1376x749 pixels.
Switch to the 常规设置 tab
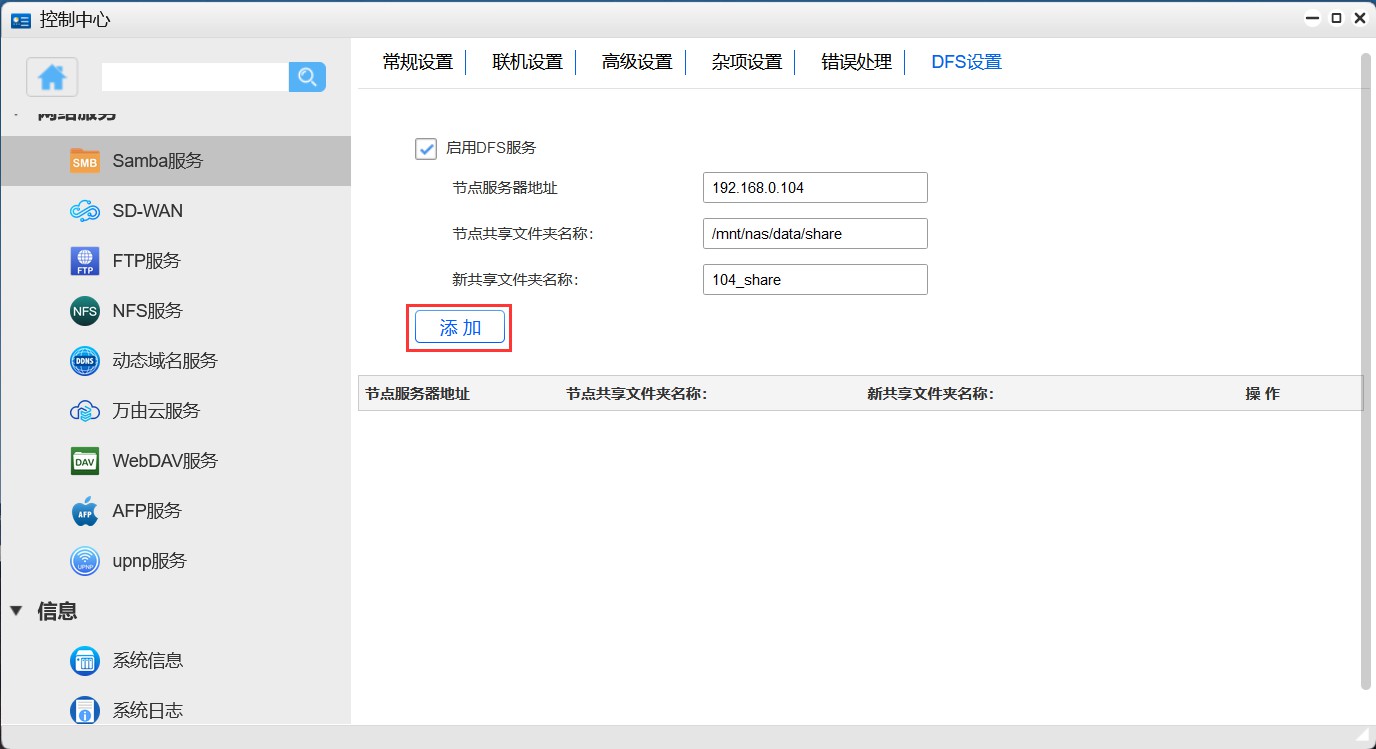pos(418,62)
